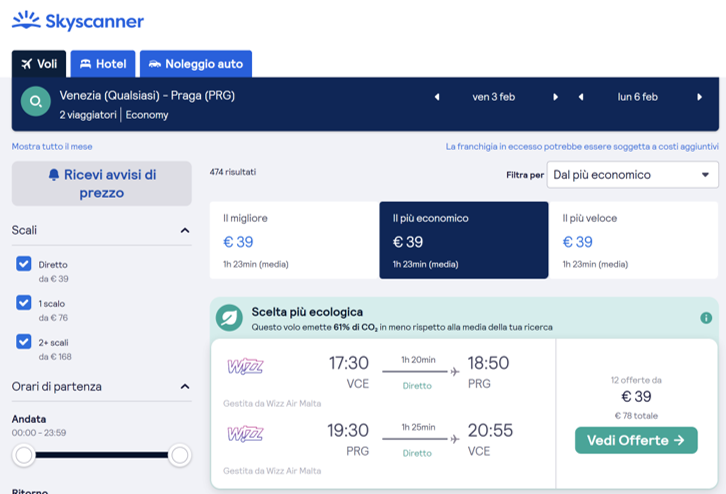Click the right handle of Andata time slider
The height and width of the screenshot is (494, 726).
[x=180, y=456]
